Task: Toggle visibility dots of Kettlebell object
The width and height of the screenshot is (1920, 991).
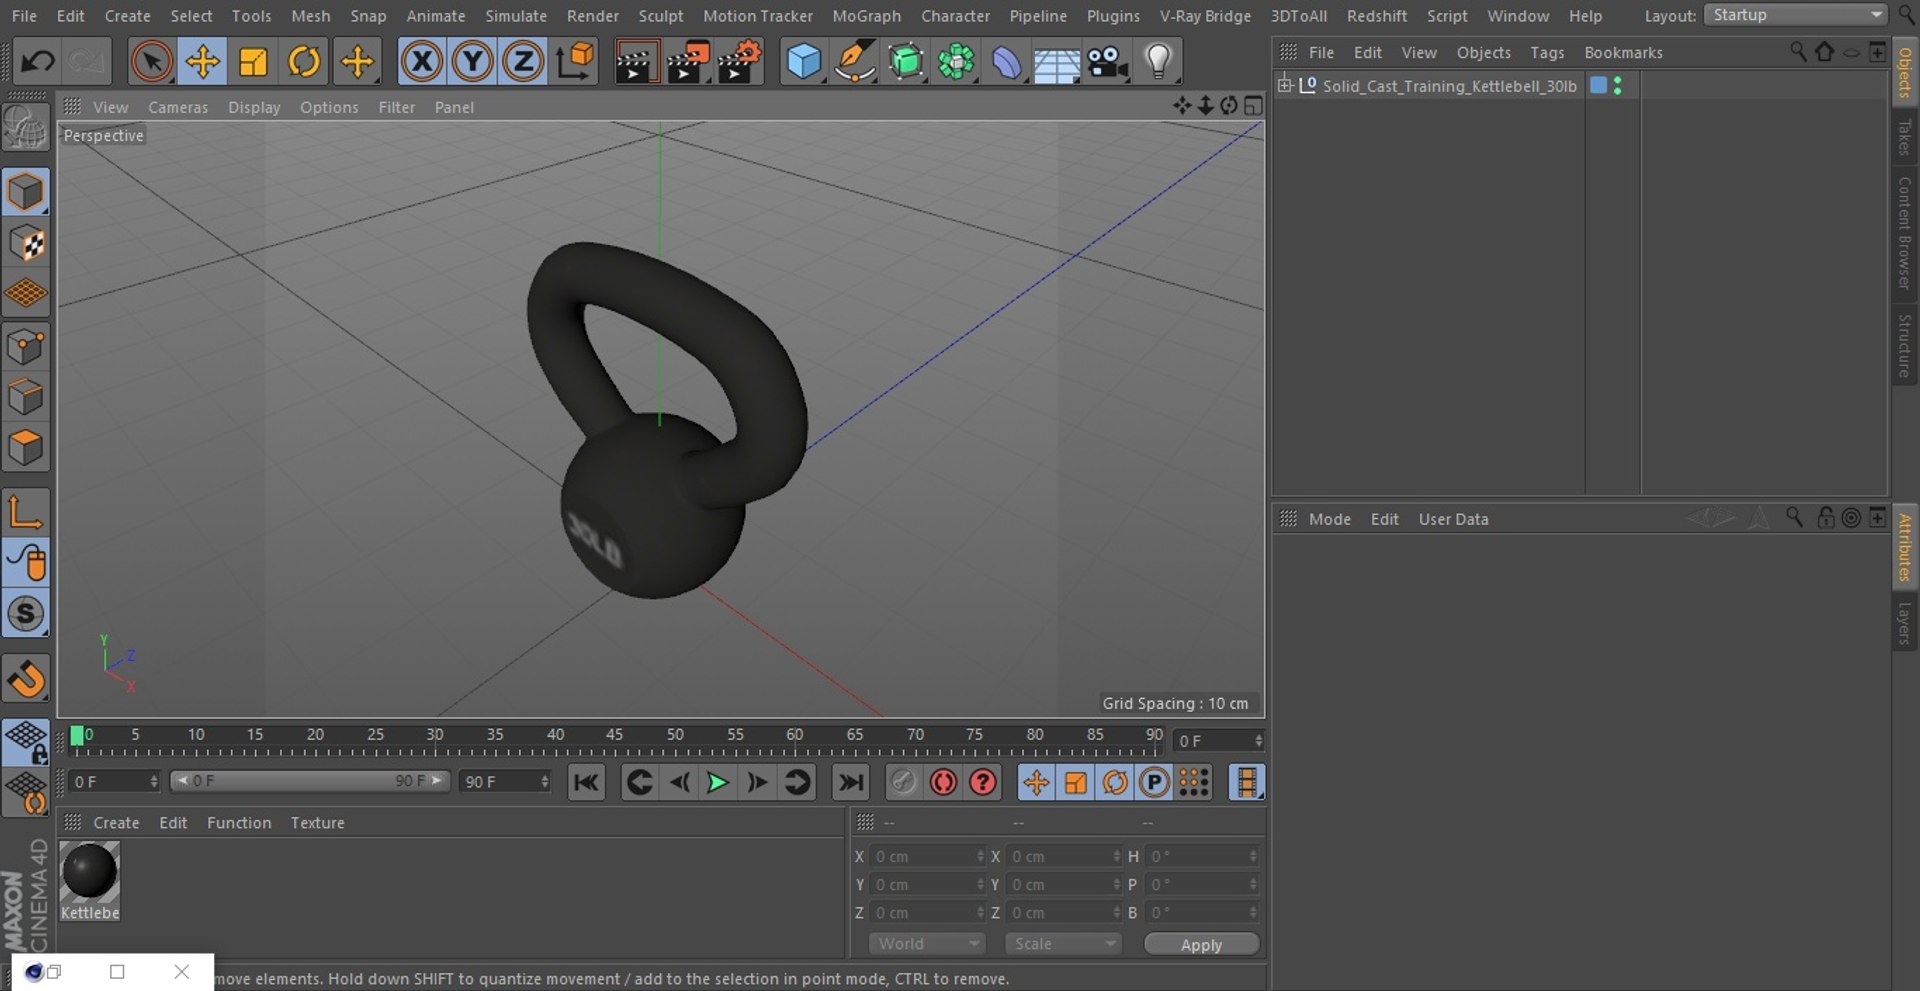Action: point(1618,86)
